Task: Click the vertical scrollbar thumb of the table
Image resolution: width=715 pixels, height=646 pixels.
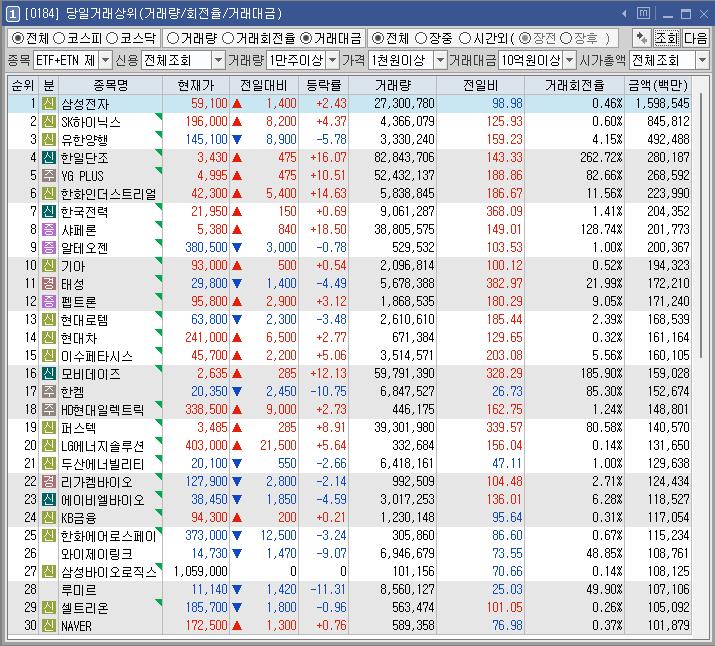Action: point(701,226)
